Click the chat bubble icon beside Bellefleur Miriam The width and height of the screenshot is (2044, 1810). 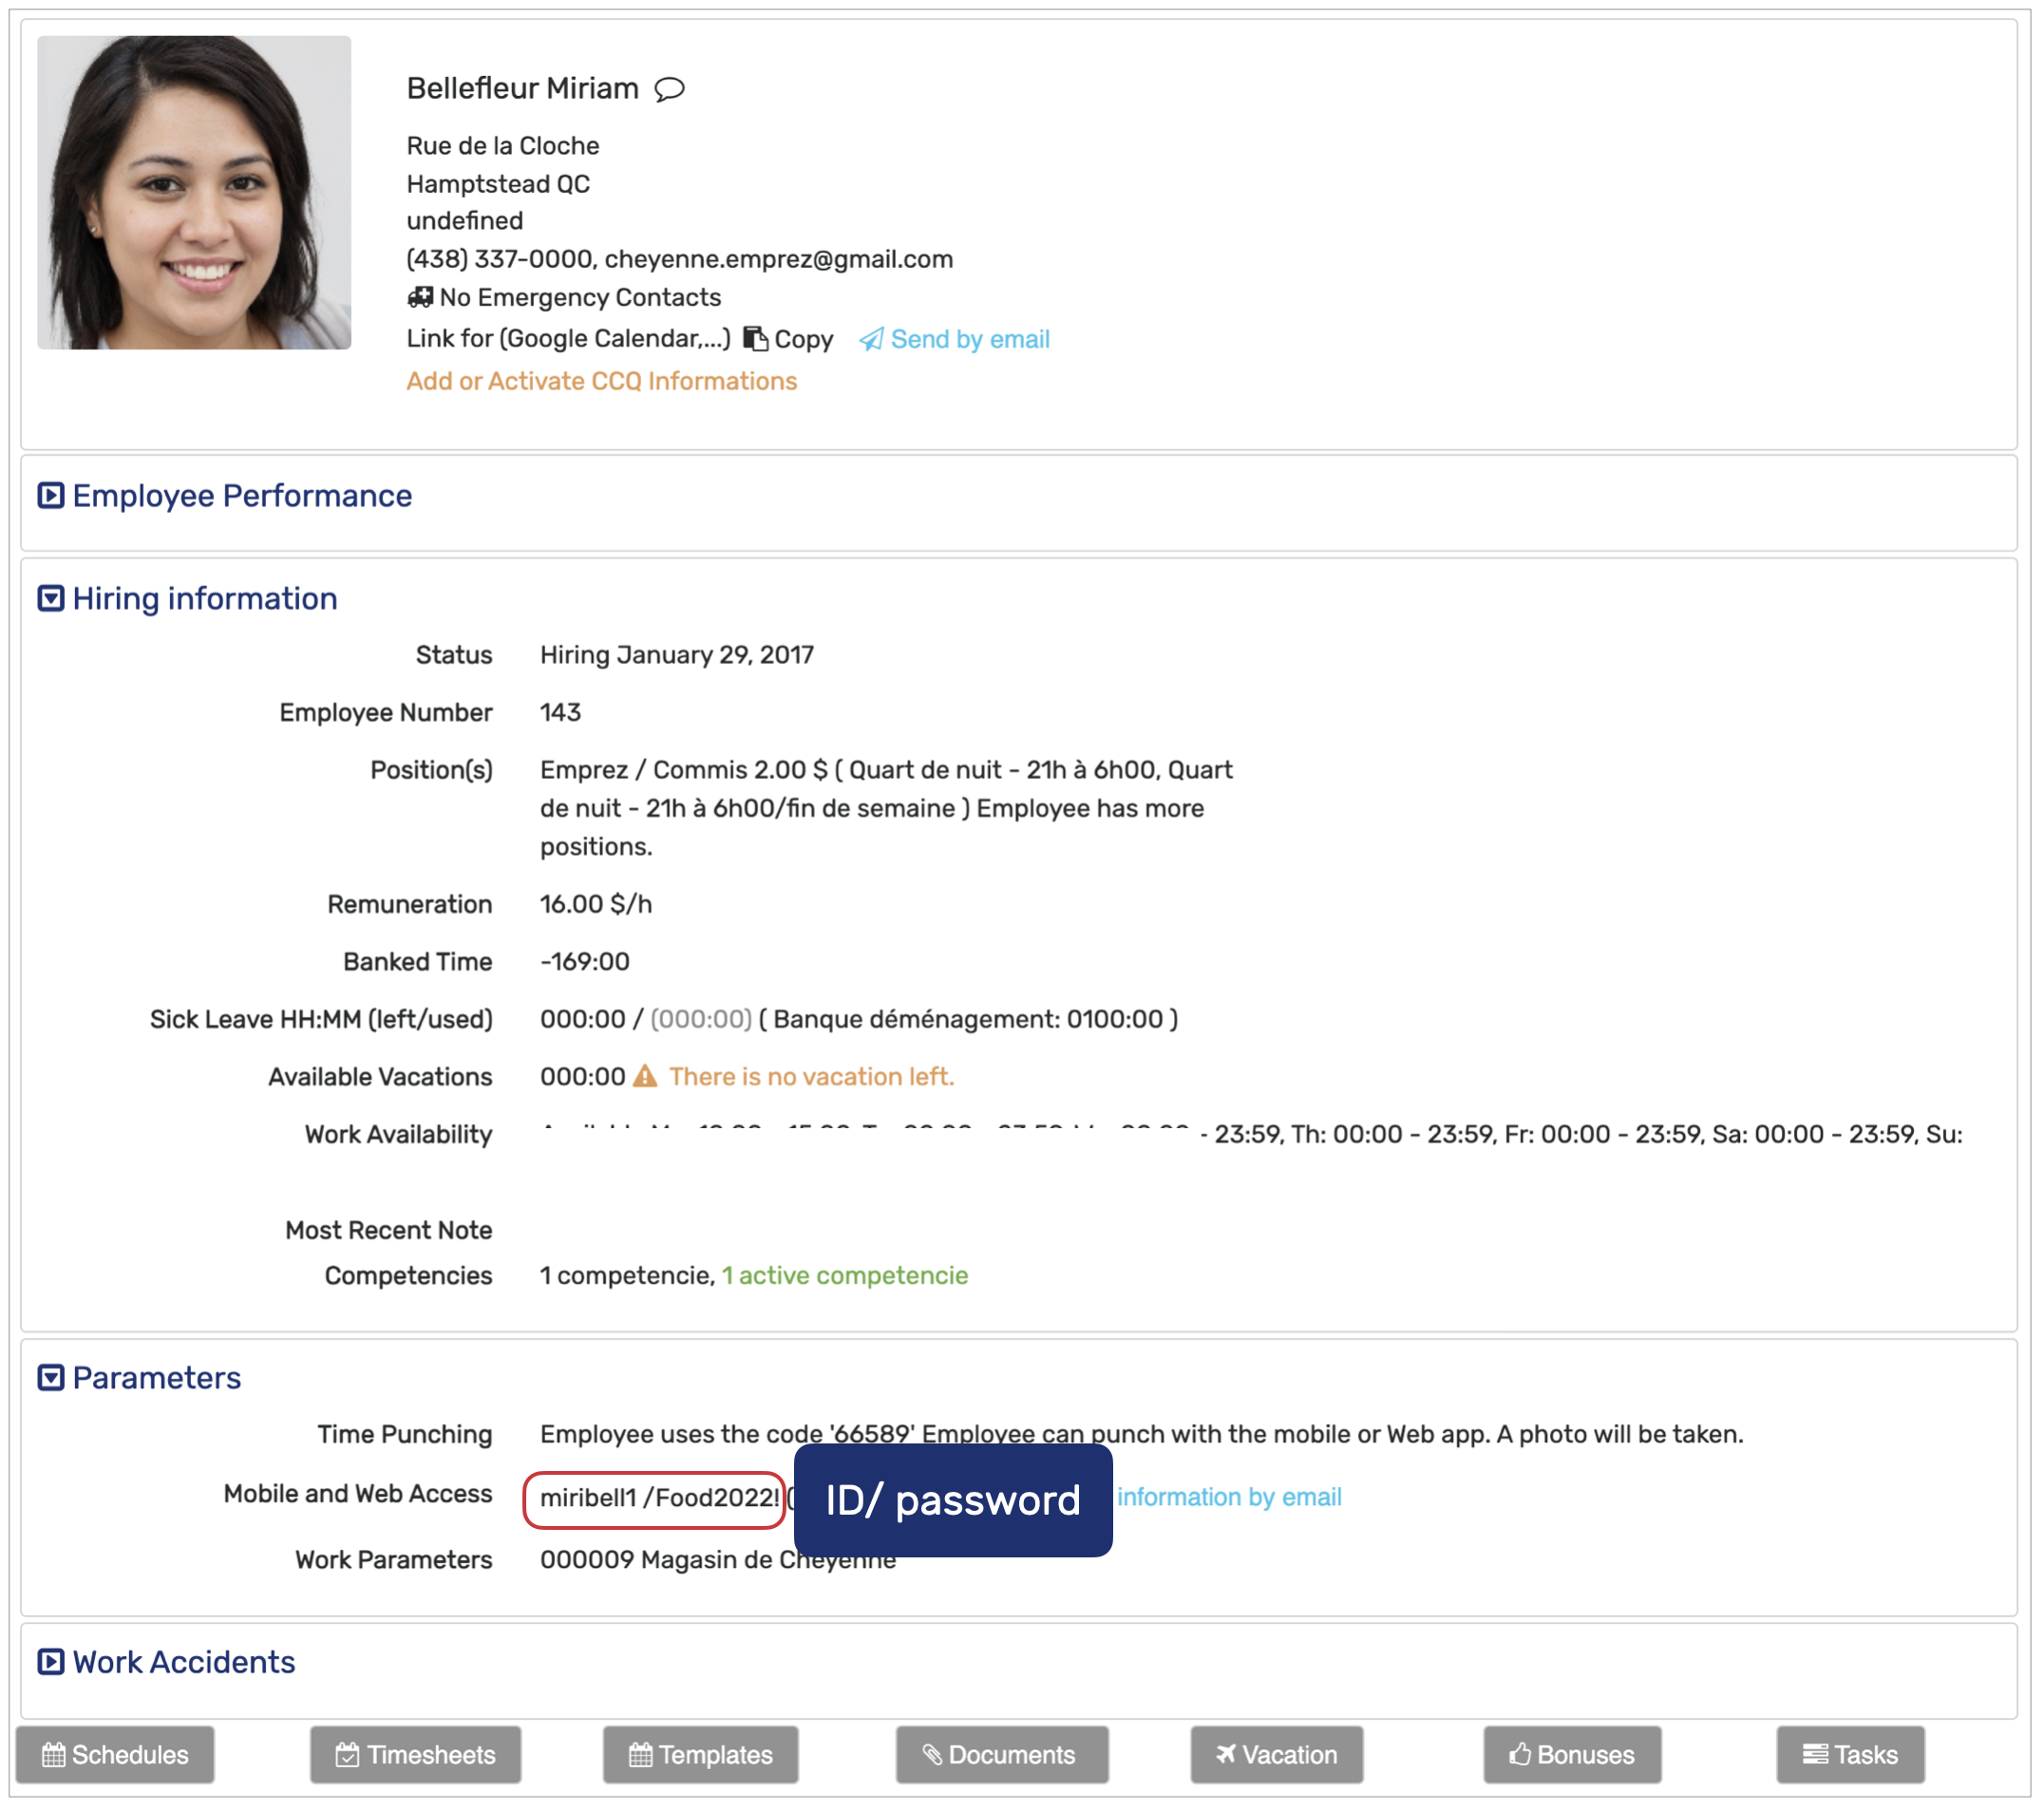[669, 89]
